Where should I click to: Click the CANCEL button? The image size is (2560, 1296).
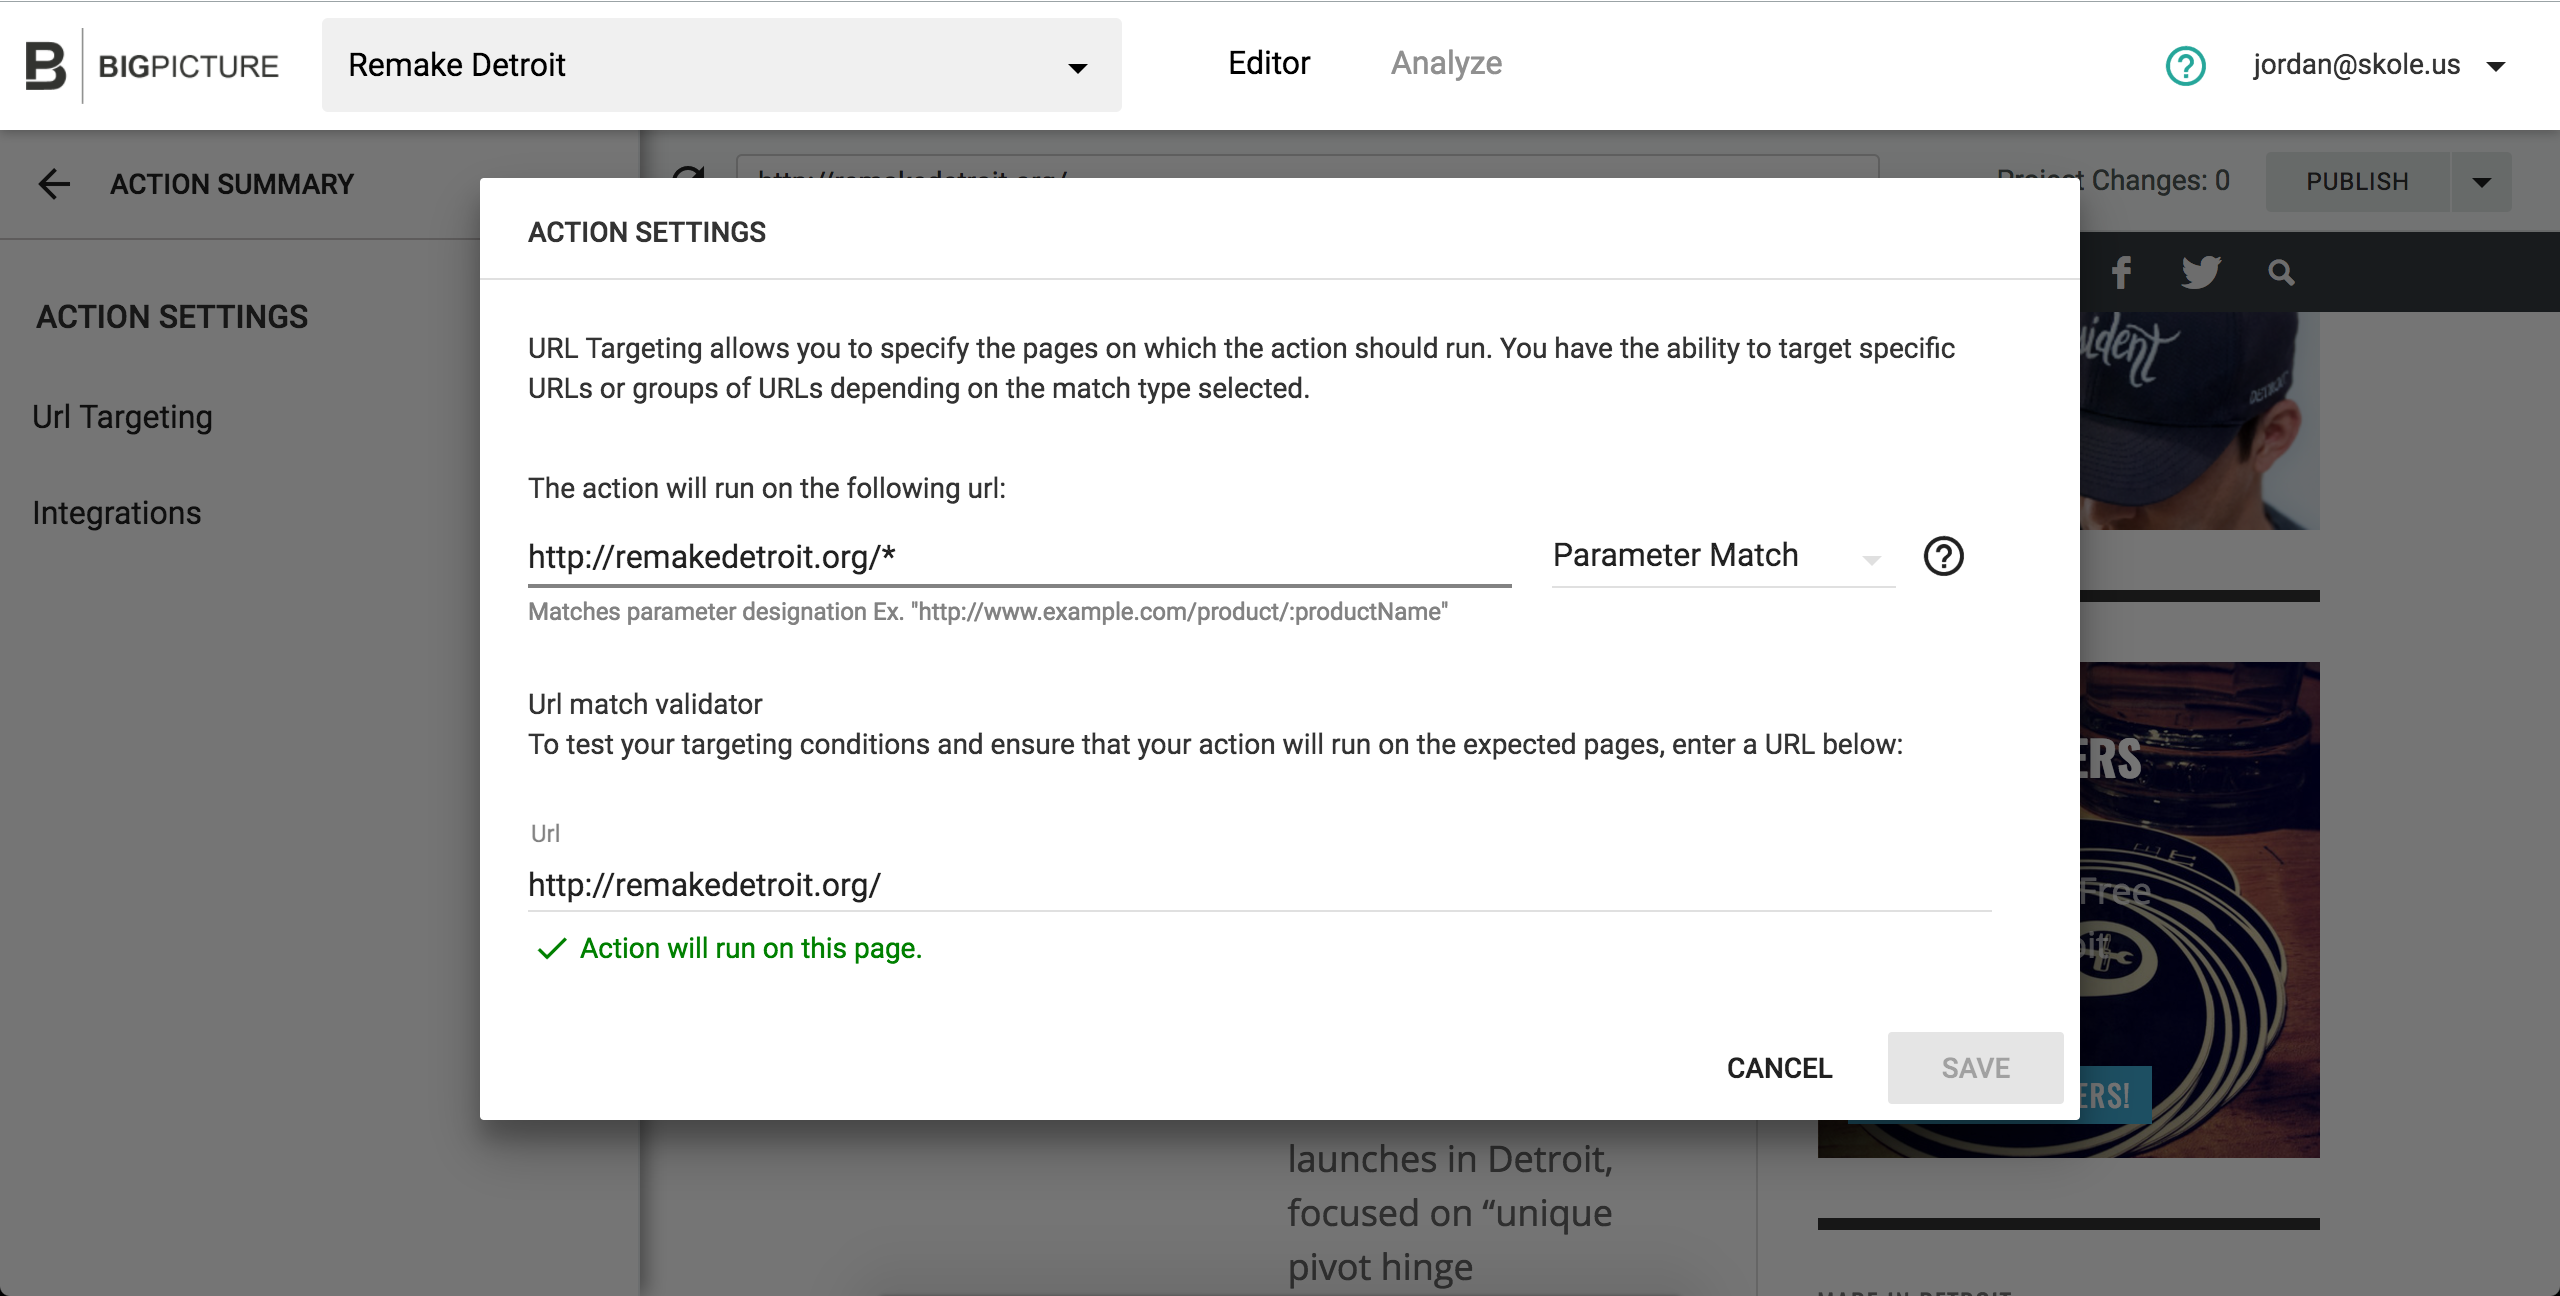pyautogui.click(x=1779, y=1068)
